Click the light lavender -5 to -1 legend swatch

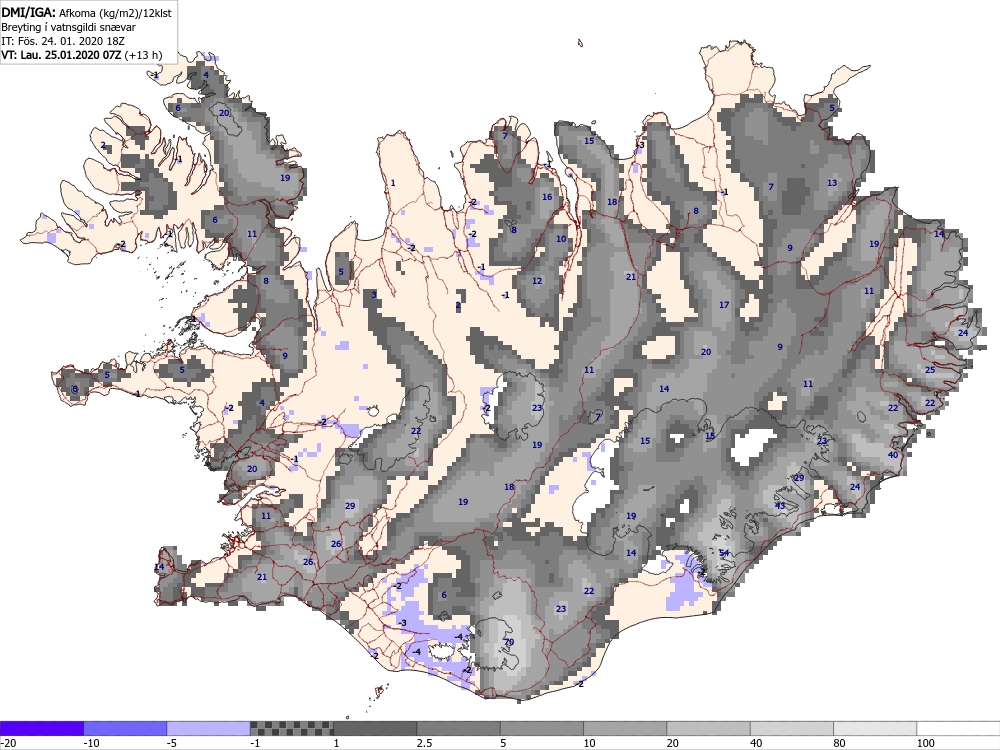pos(209,728)
